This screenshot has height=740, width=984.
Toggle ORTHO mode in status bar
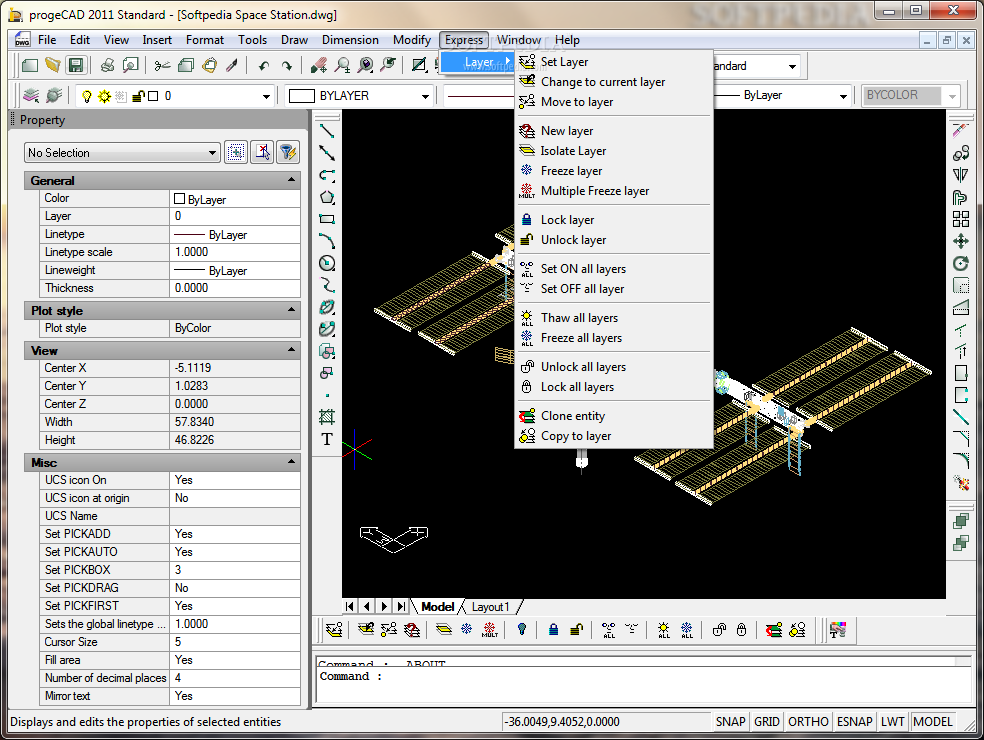(808, 722)
